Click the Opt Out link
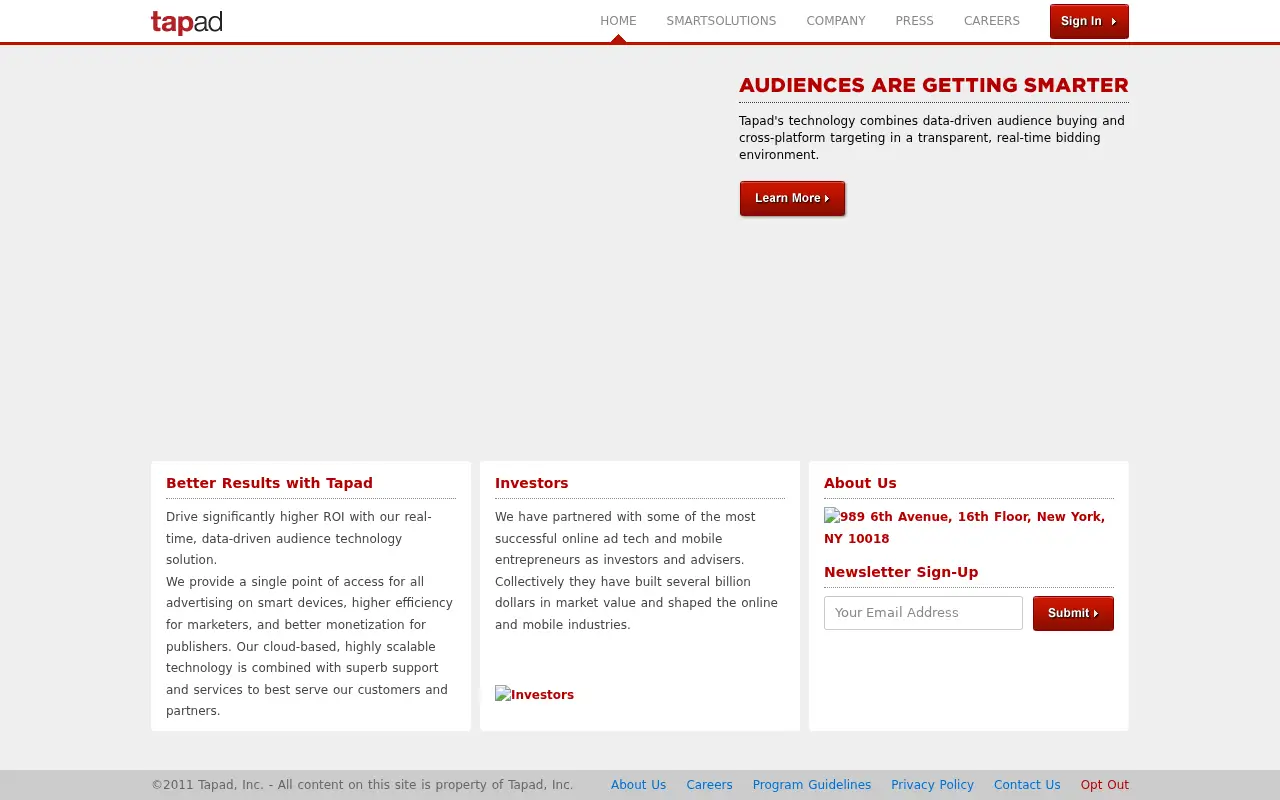This screenshot has height=800, width=1280. tap(1105, 785)
